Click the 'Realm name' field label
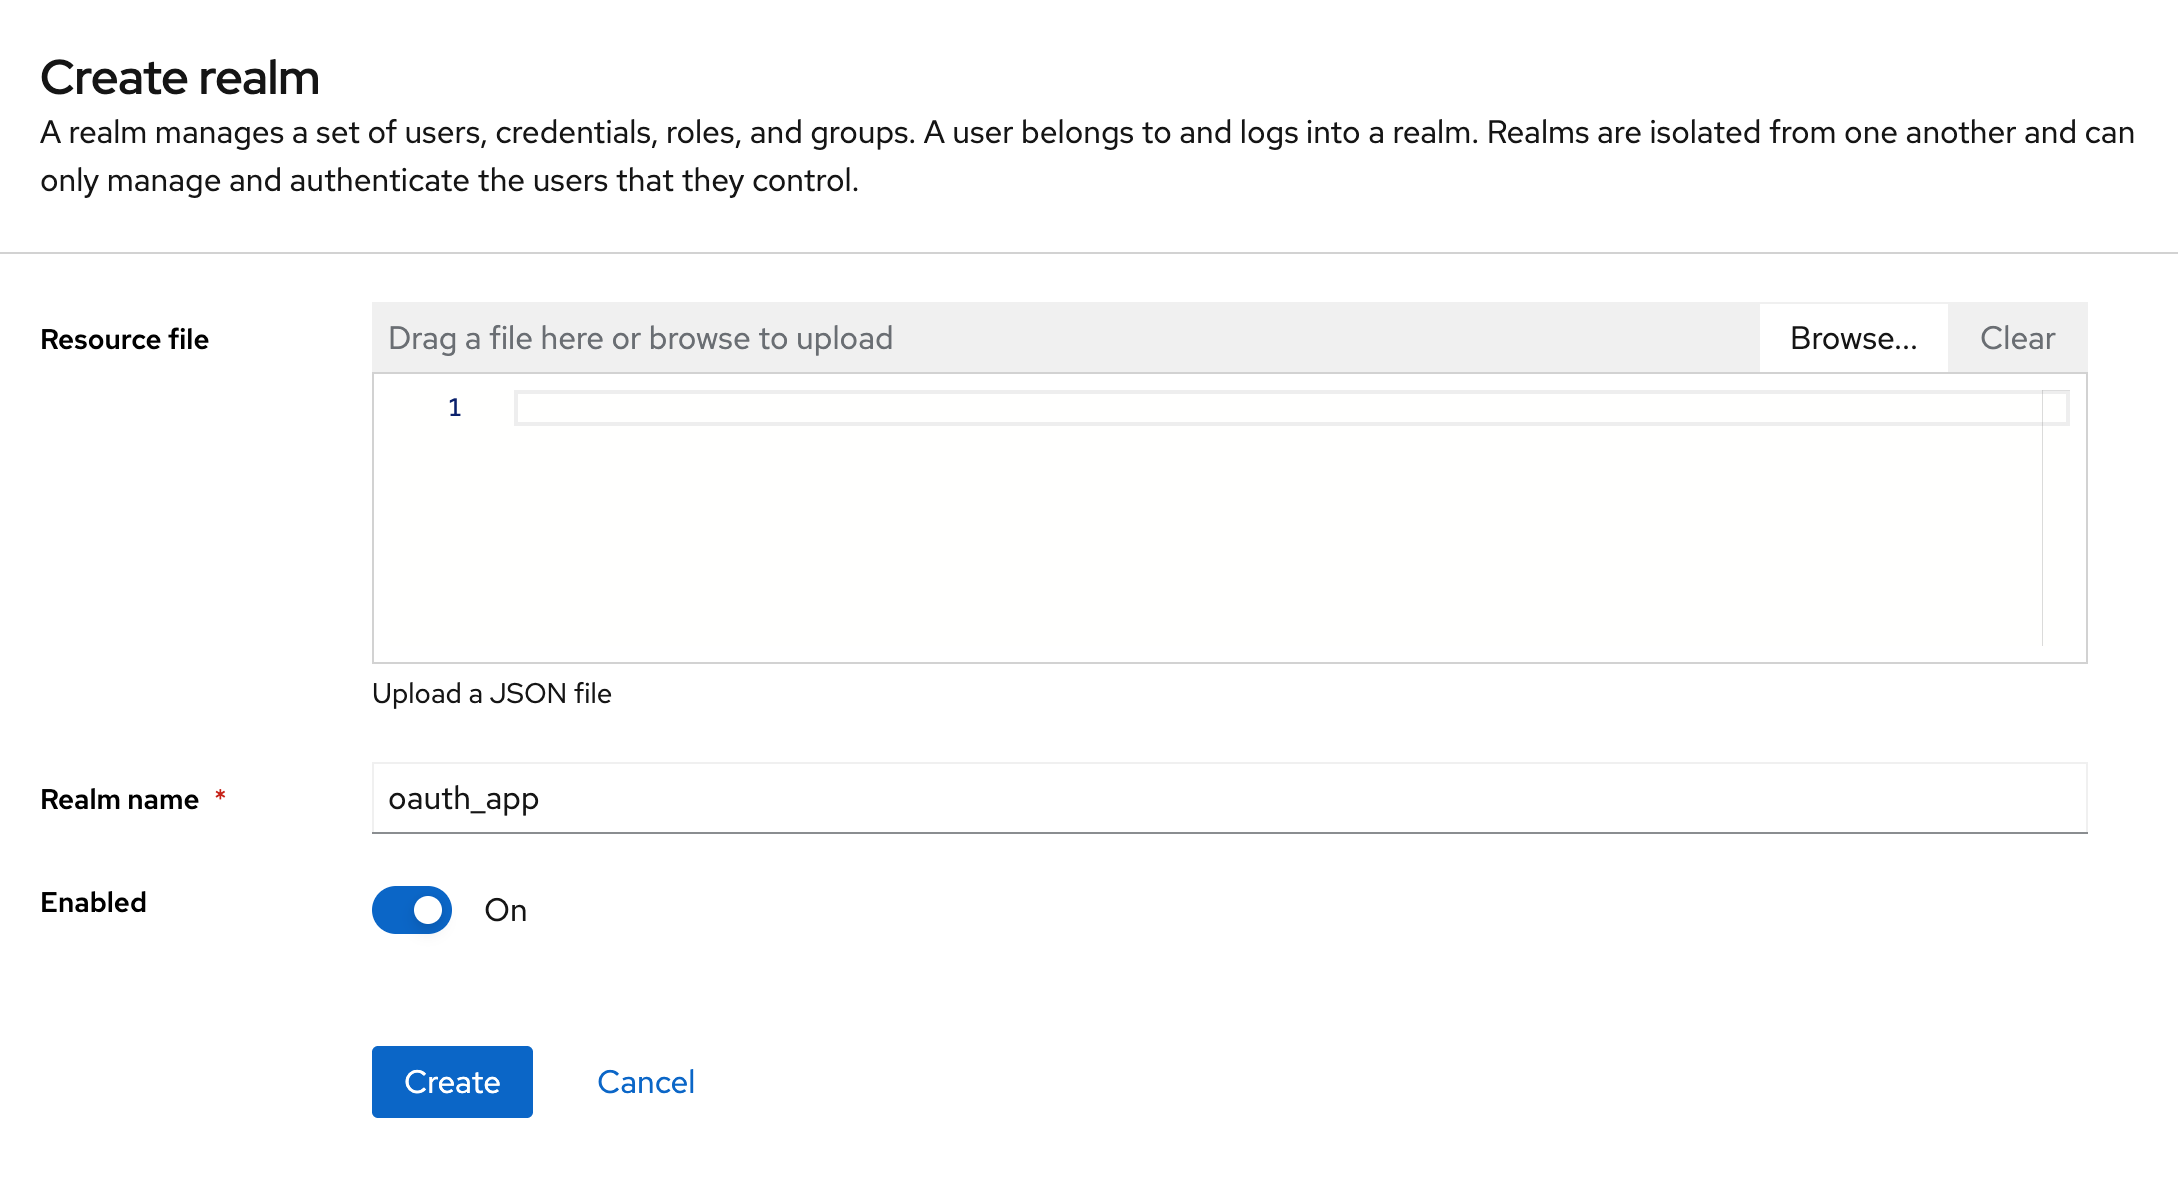This screenshot has height=1182, width=2178. [x=119, y=800]
